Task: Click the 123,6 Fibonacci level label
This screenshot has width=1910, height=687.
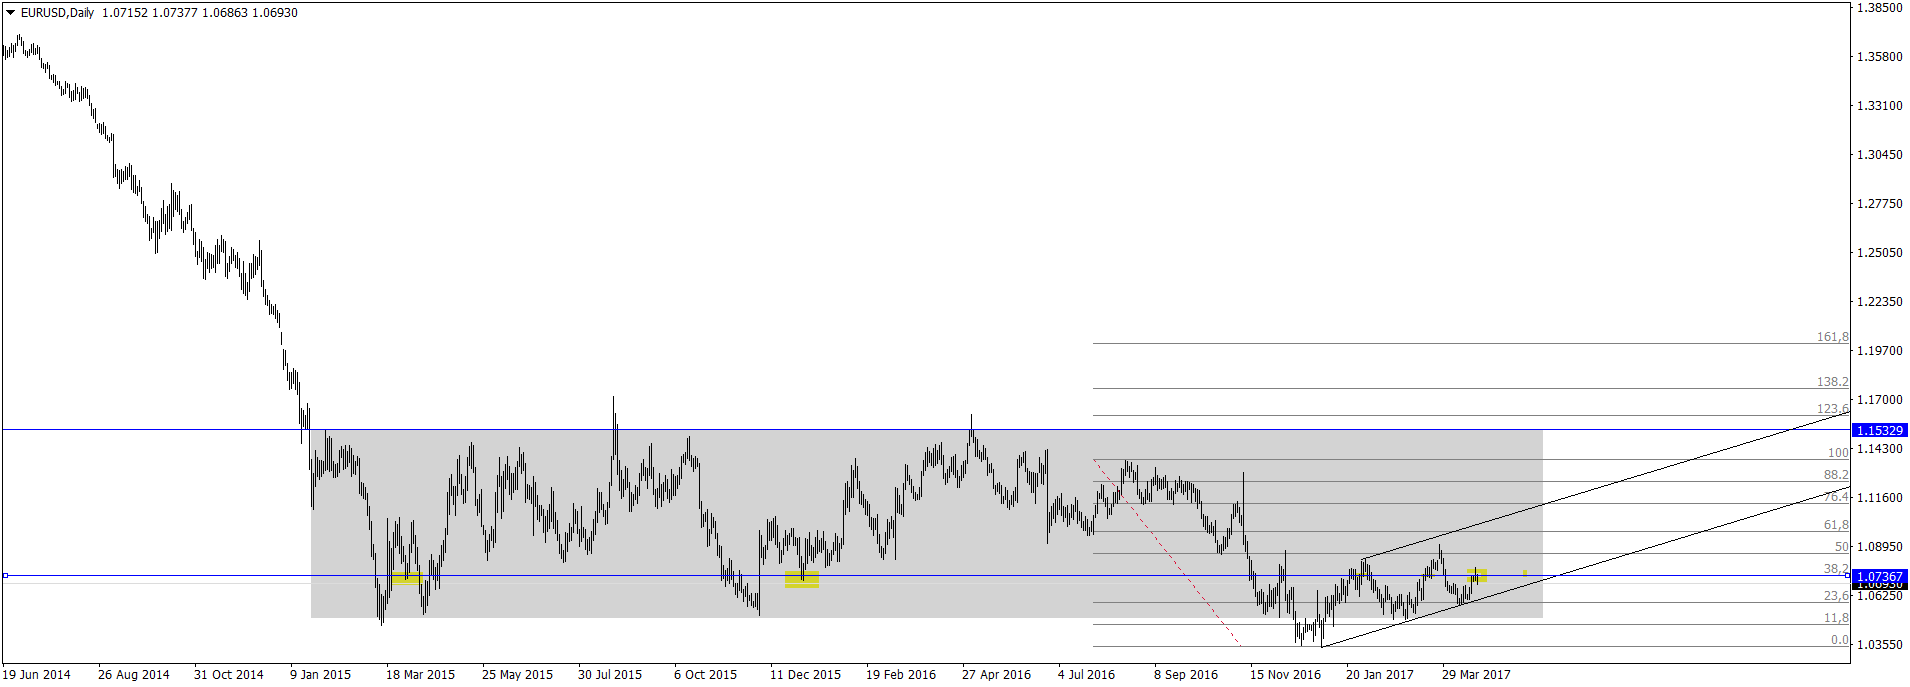Action: tap(1832, 408)
